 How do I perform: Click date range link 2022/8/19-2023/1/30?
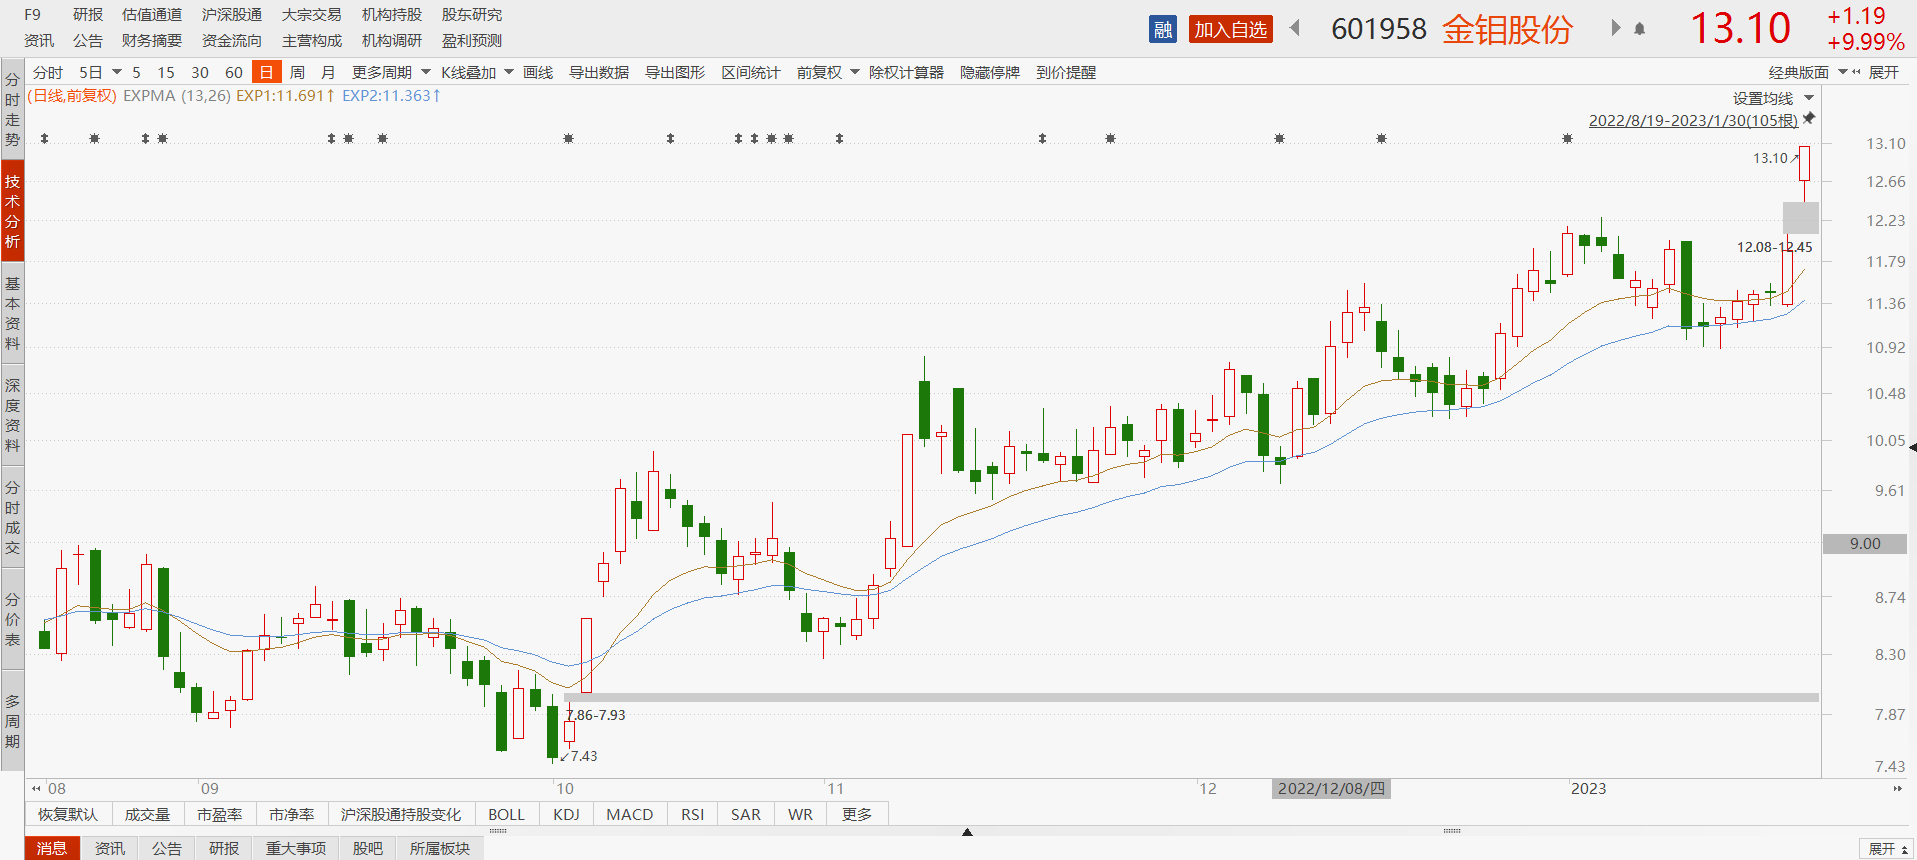(1693, 120)
